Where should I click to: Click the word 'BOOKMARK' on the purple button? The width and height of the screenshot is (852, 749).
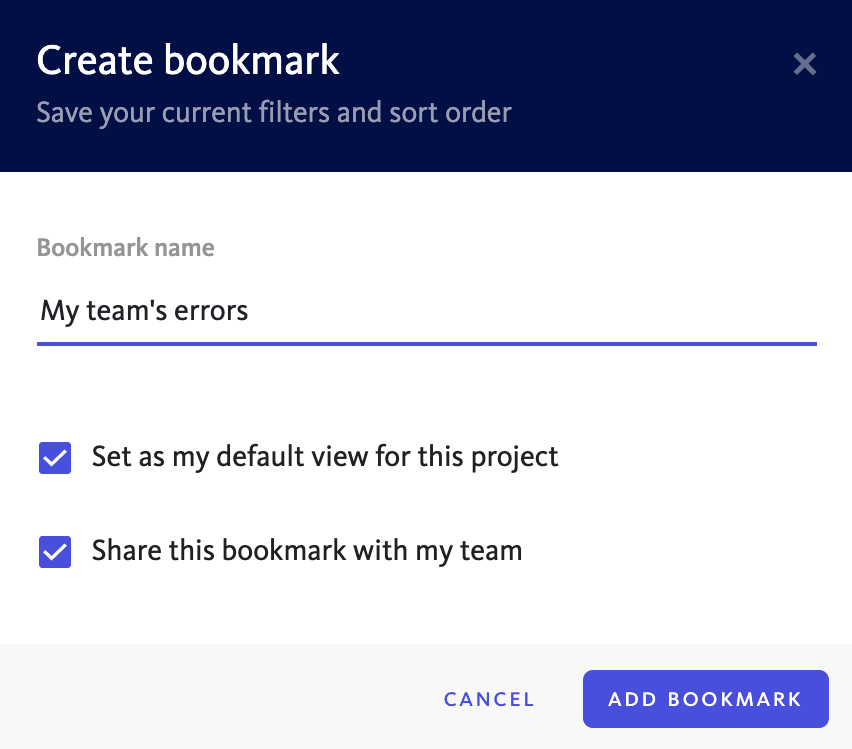click(734, 699)
